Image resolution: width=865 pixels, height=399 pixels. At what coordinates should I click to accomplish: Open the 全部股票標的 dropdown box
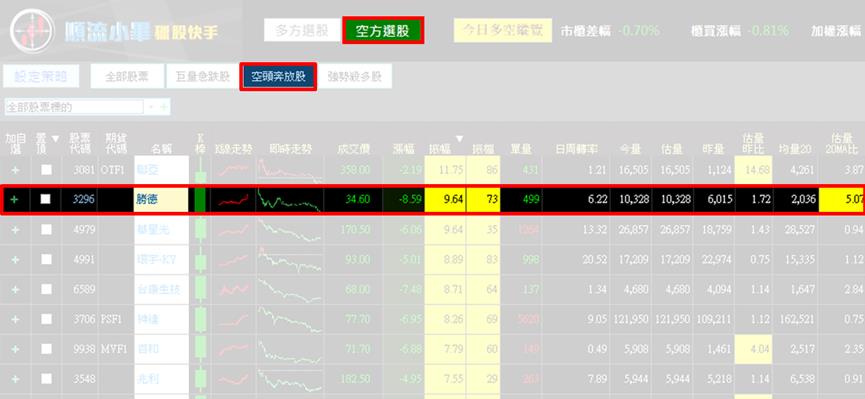pyautogui.click(x=74, y=107)
